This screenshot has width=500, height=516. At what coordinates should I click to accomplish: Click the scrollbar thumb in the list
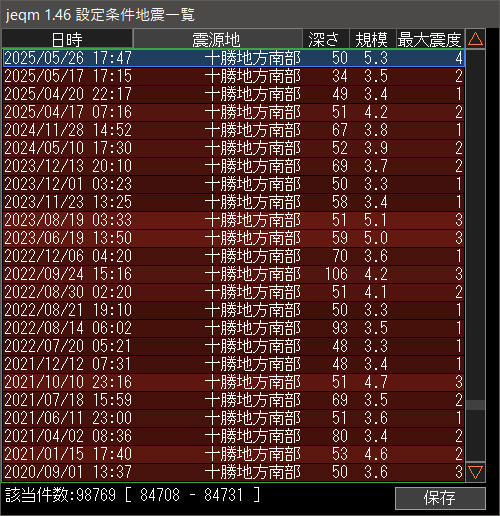pyautogui.click(x=475, y=405)
